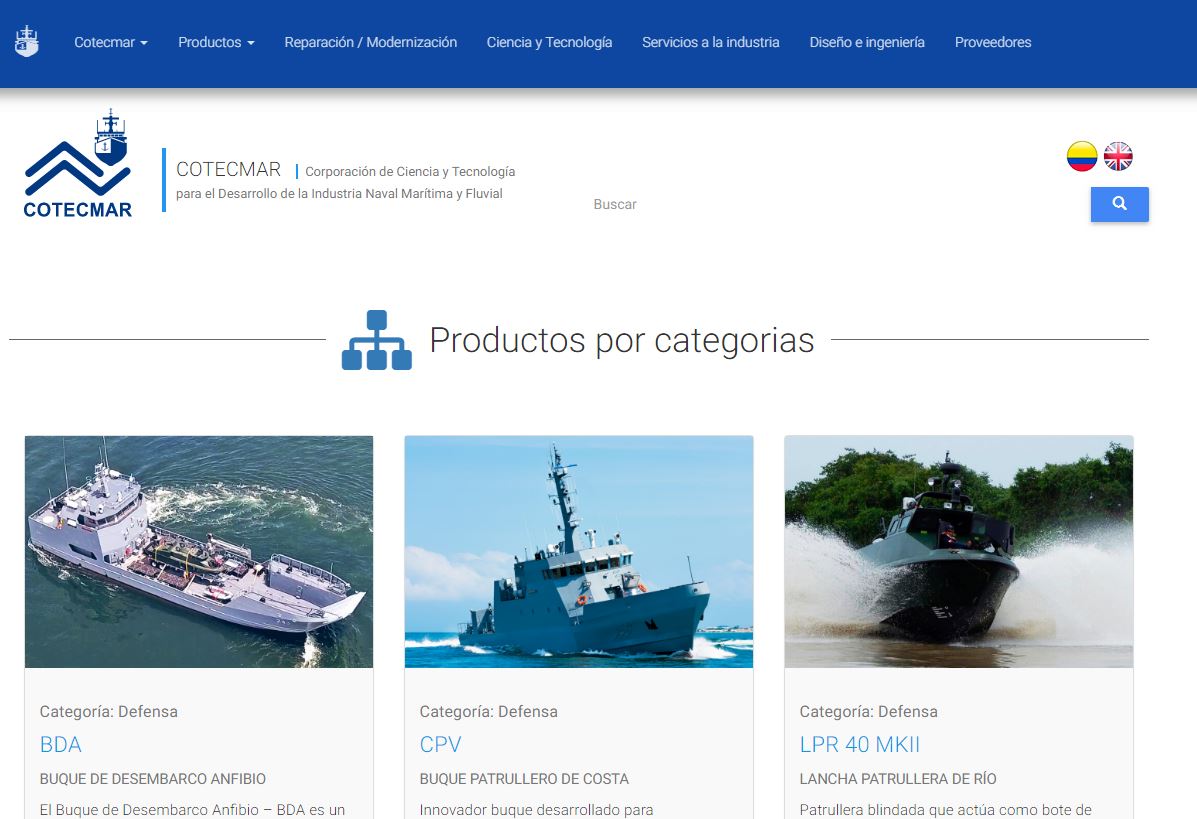This screenshot has width=1197, height=819.
Task: Focus the Buscar search field
Action: pyautogui.click(x=830, y=204)
